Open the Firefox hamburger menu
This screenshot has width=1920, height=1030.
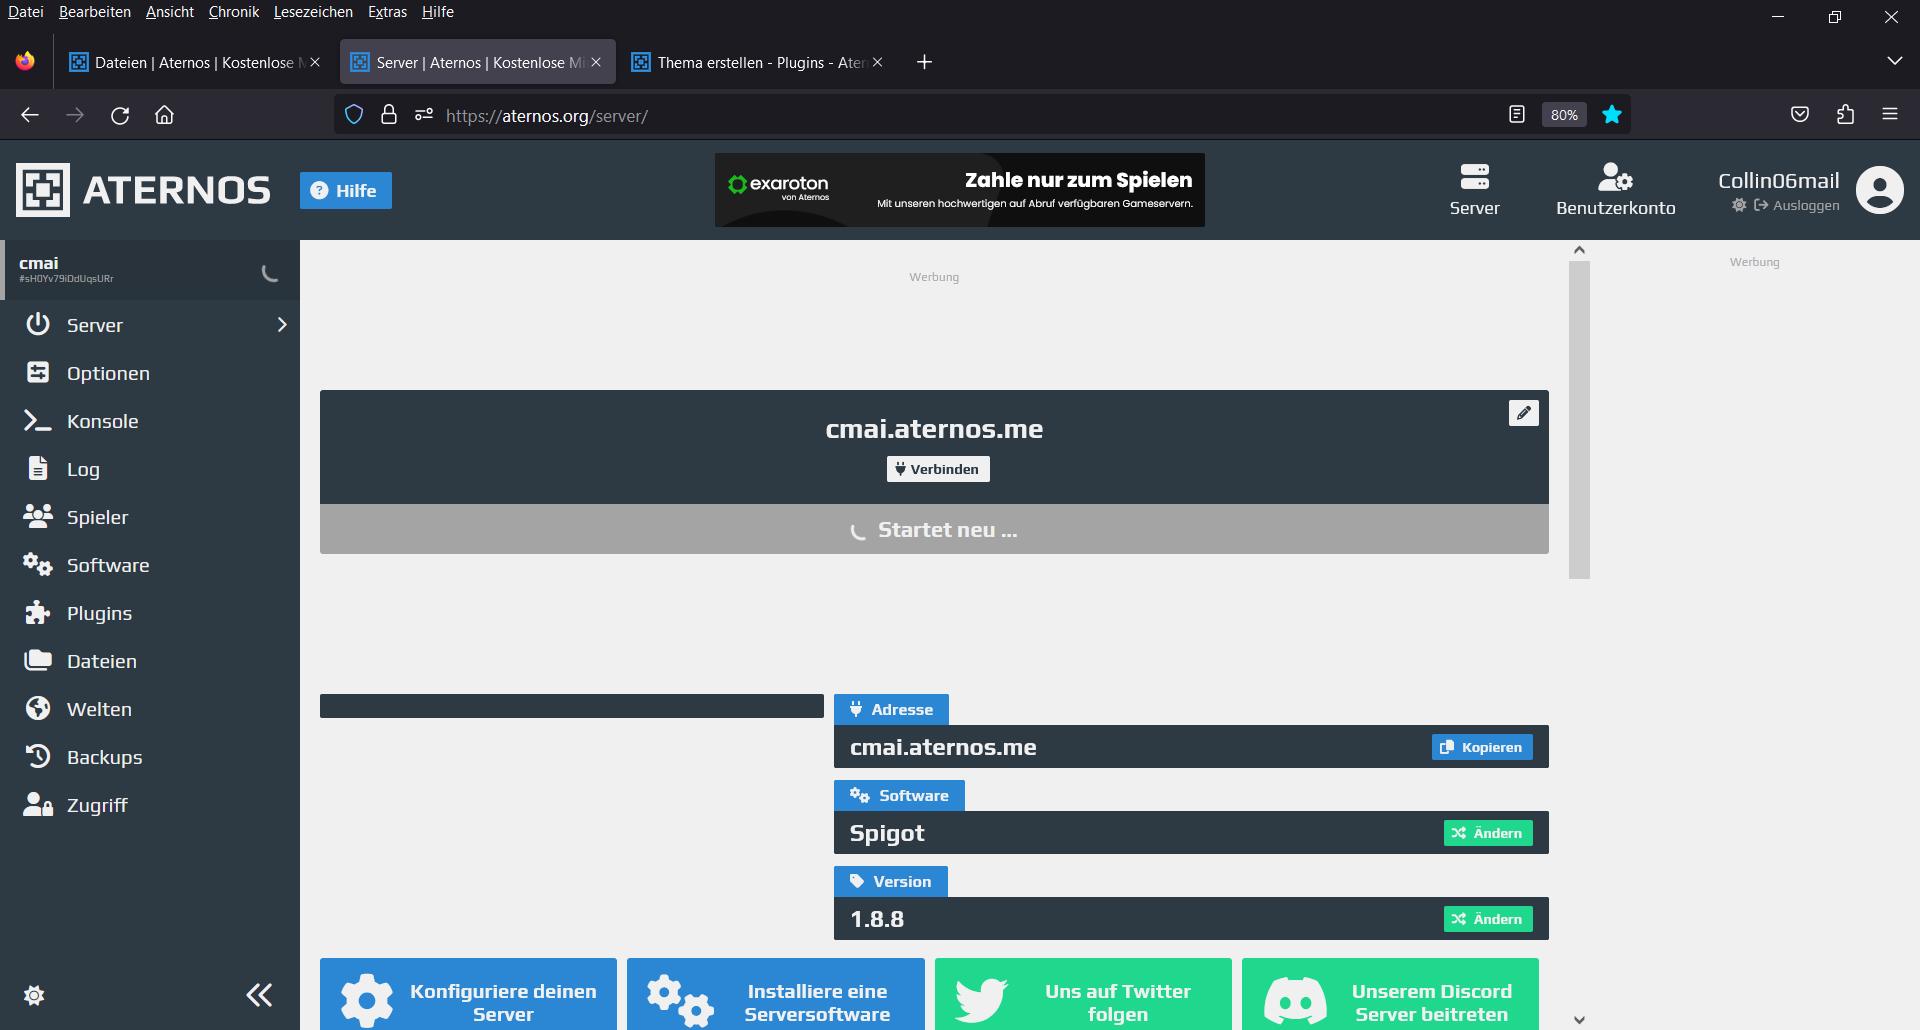pyautogui.click(x=1890, y=115)
